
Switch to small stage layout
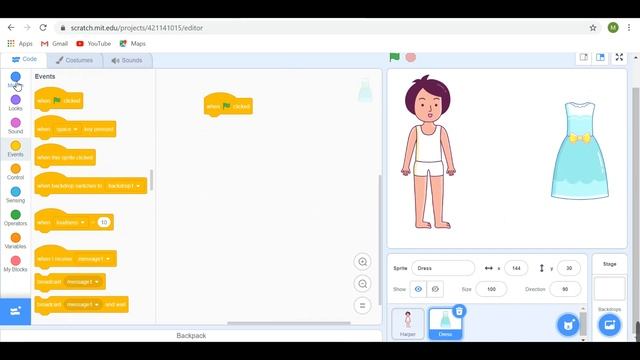584,57
